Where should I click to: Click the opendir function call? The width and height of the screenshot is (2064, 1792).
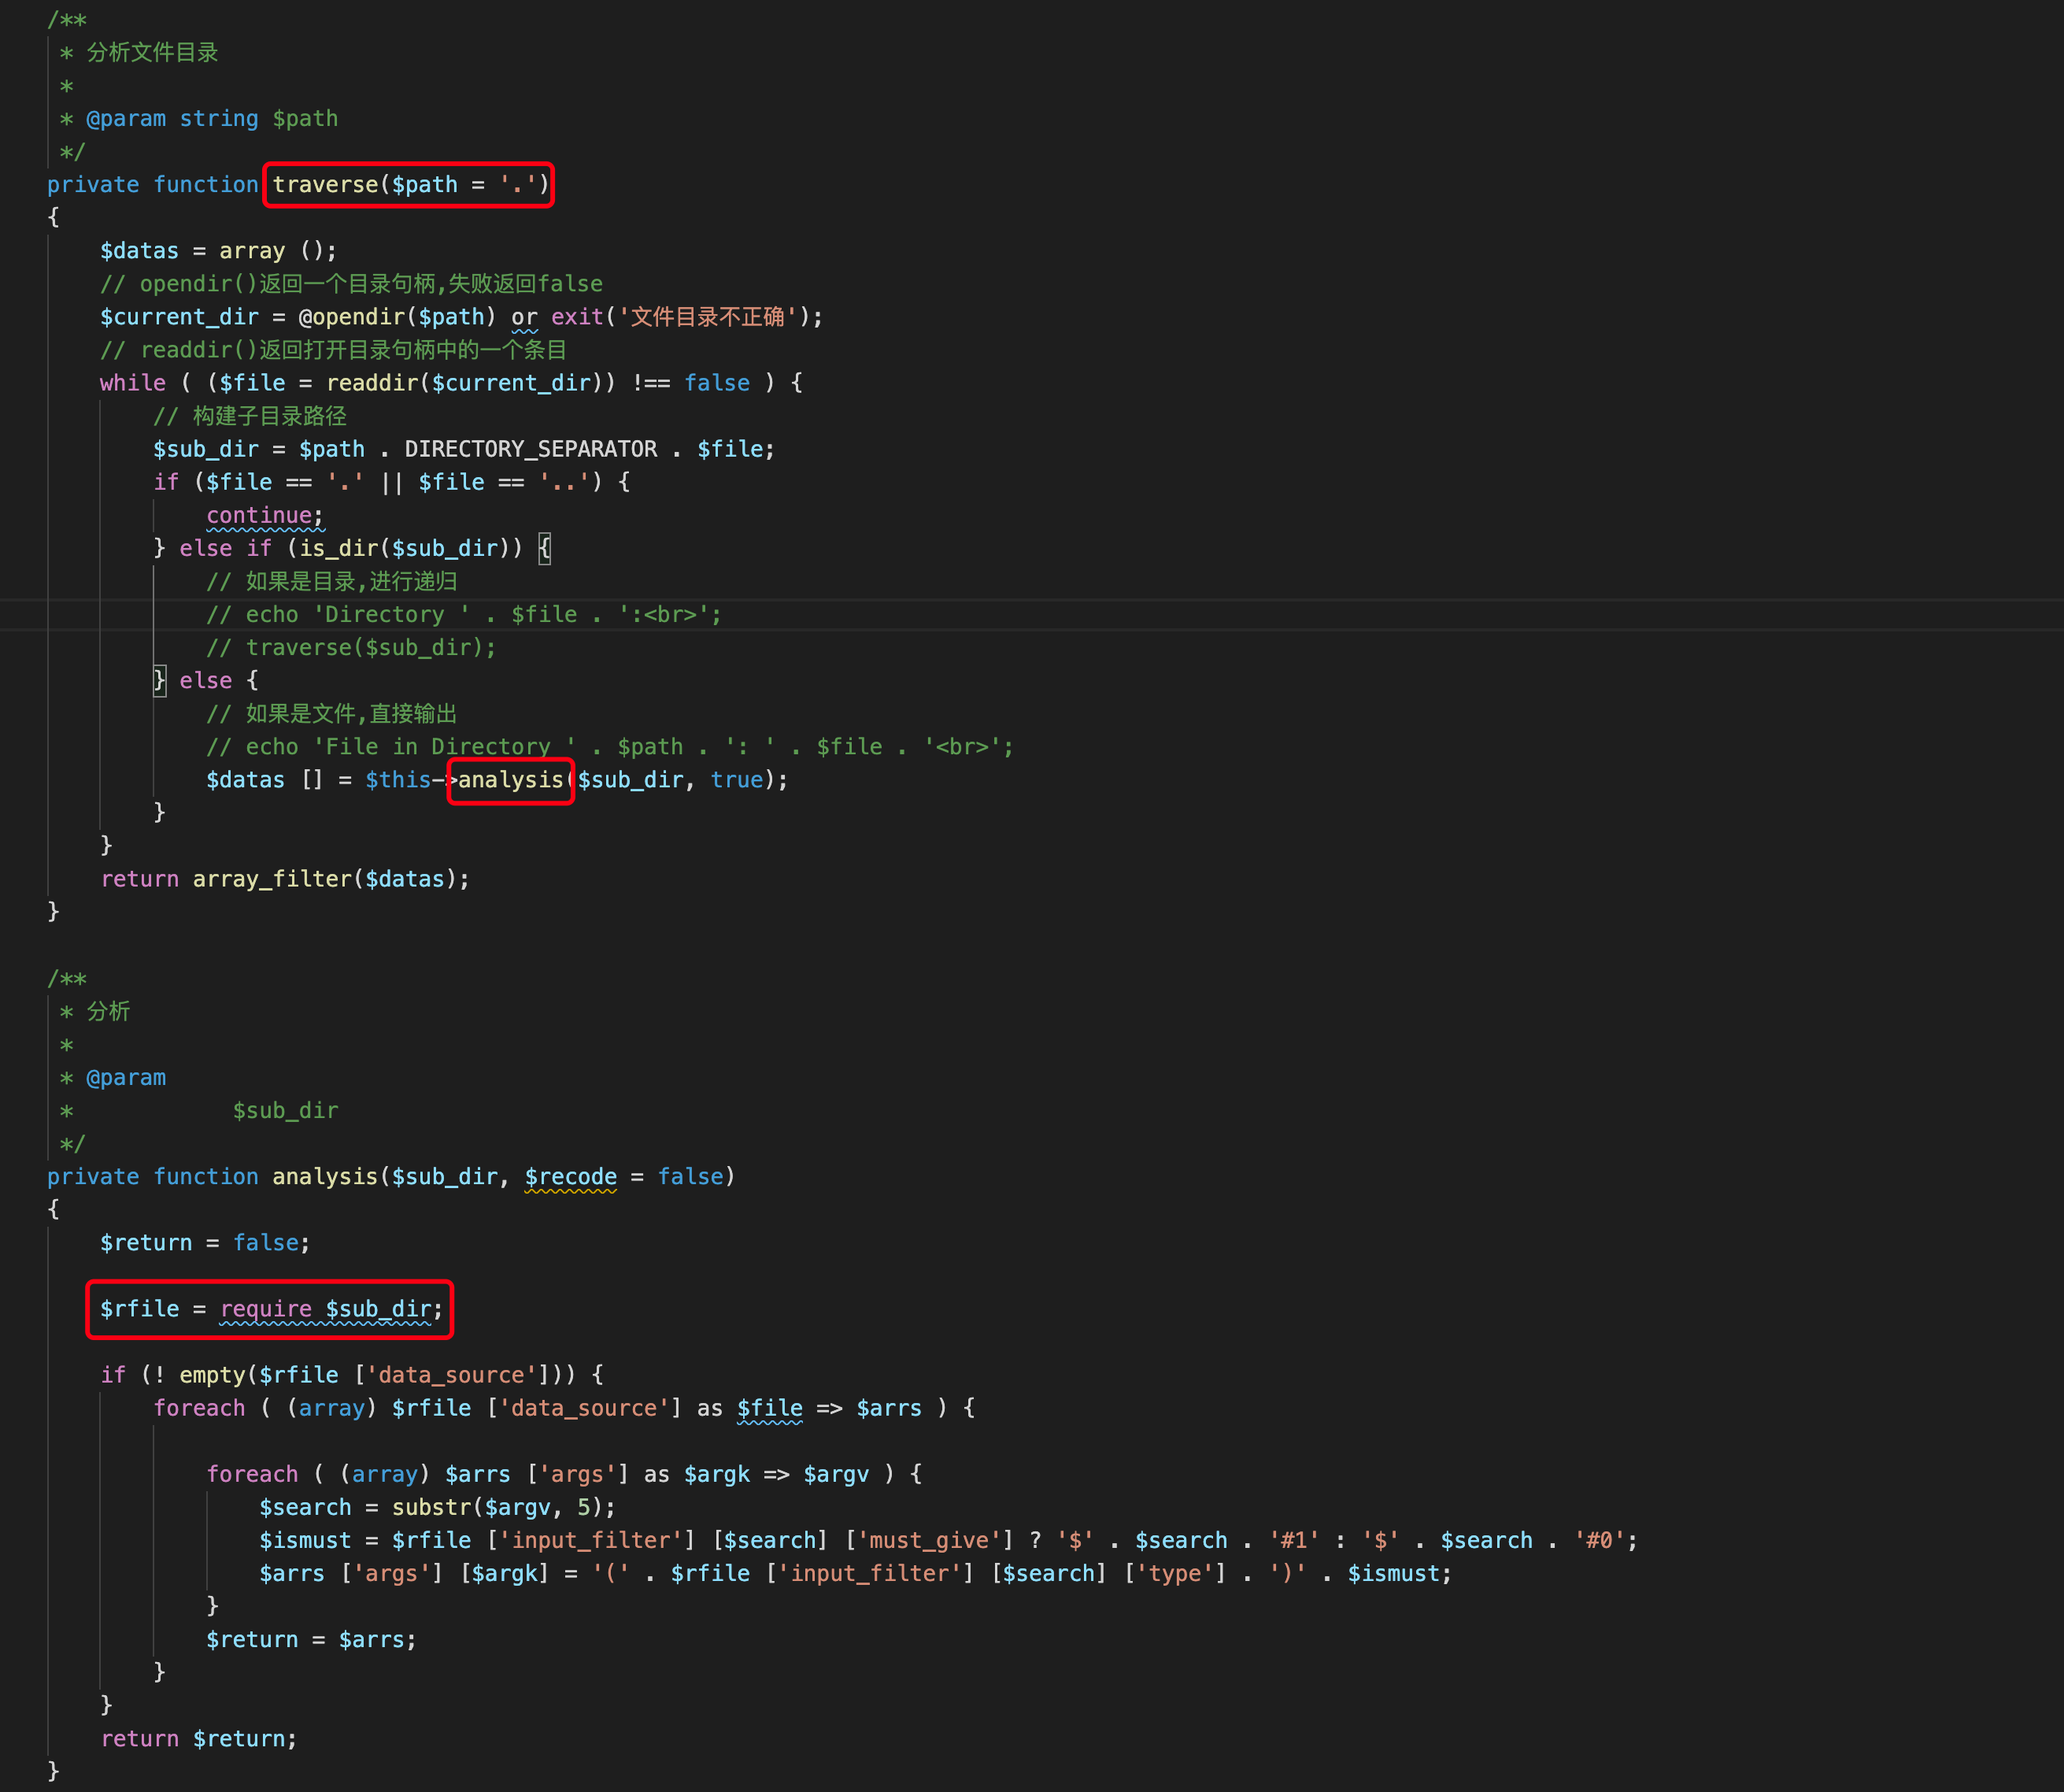358,317
